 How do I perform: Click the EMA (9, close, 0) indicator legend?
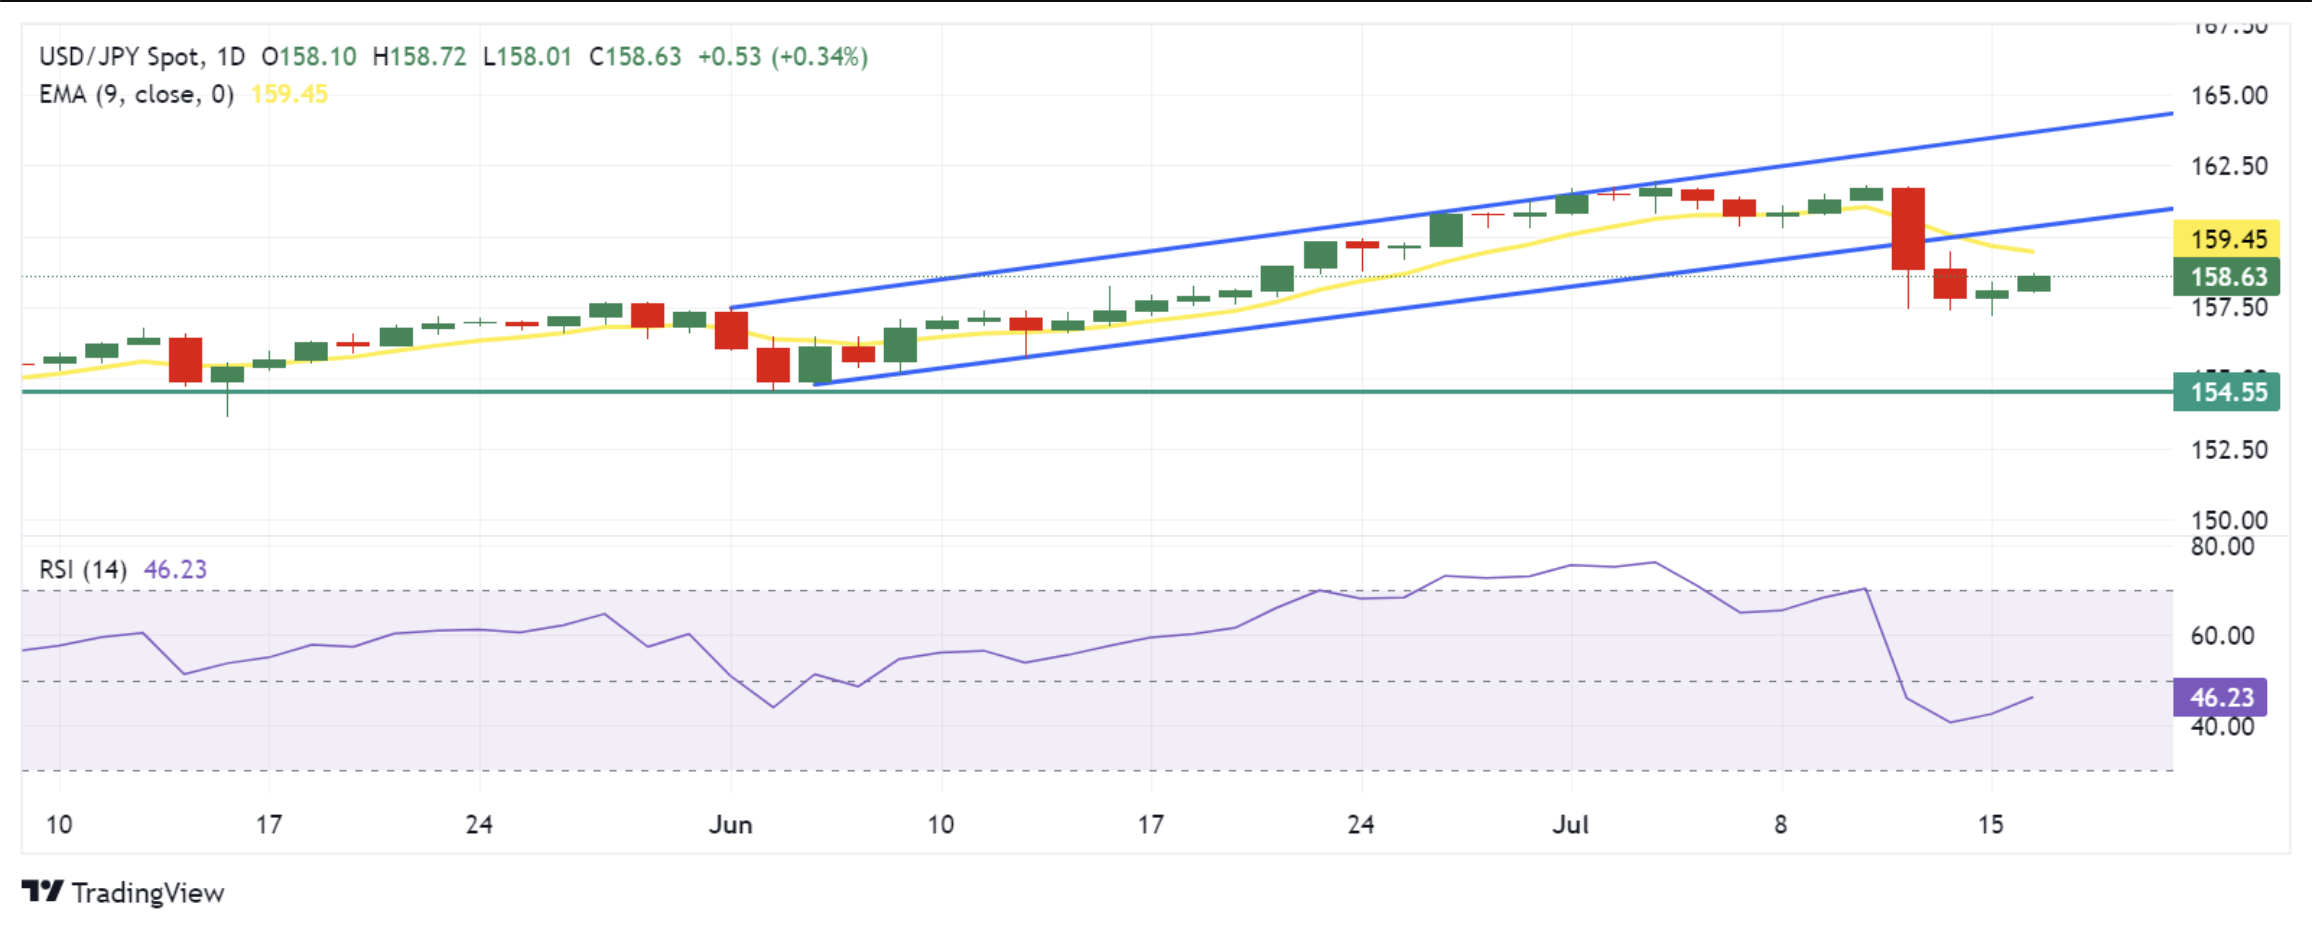point(136,94)
